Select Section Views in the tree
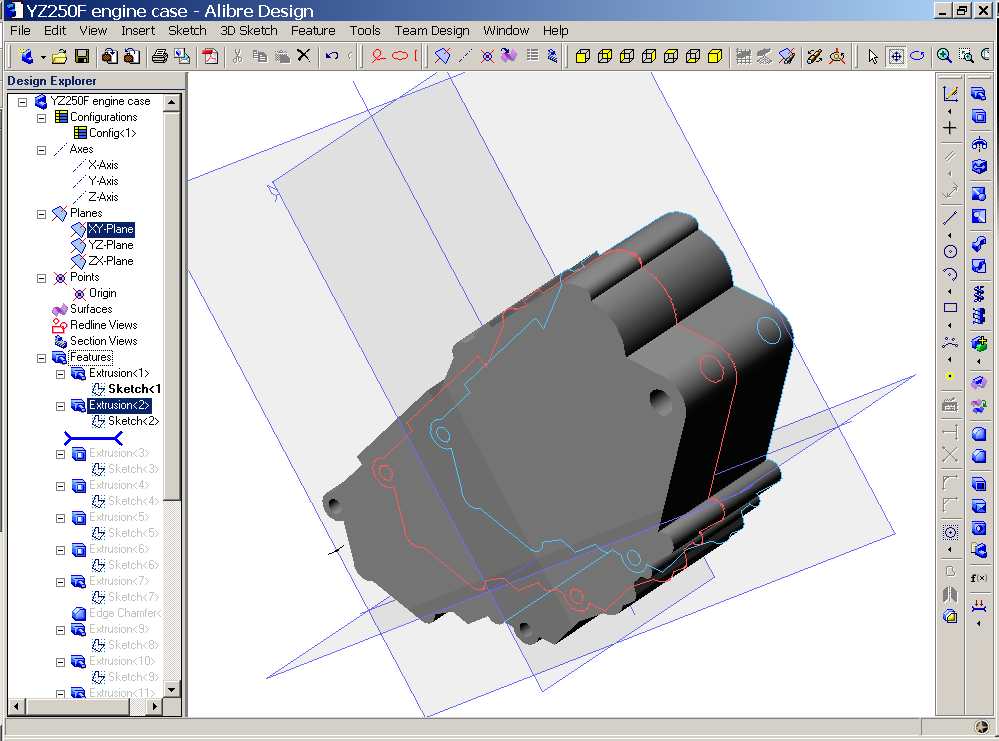Viewport: 999px width, 741px height. 103,341
